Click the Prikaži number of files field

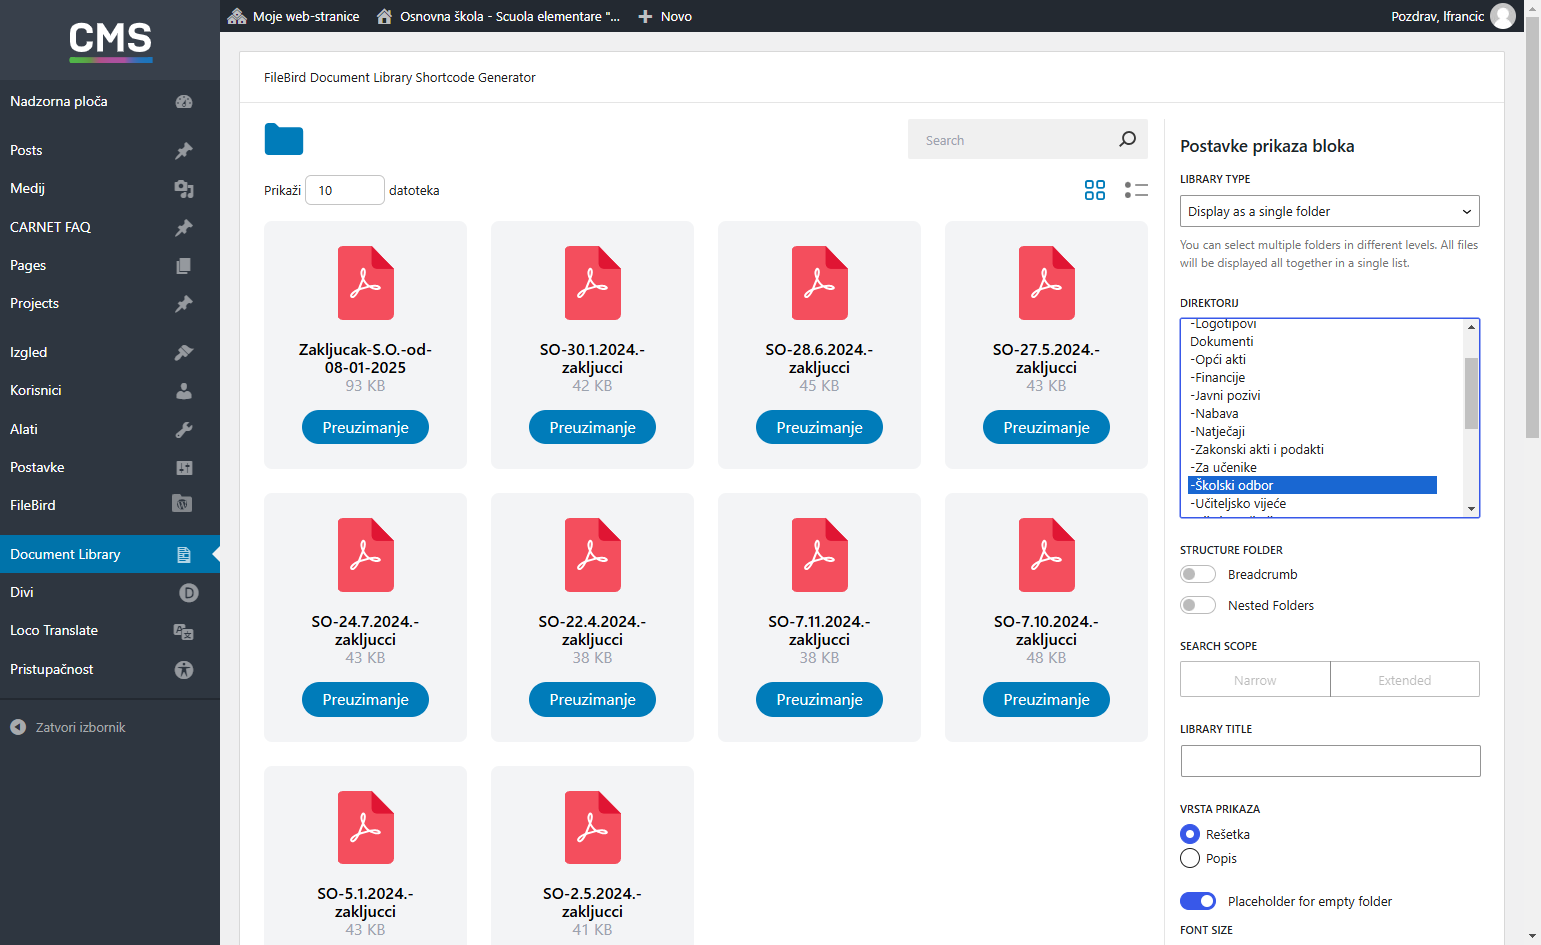pyautogui.click(x=345, y=190)
